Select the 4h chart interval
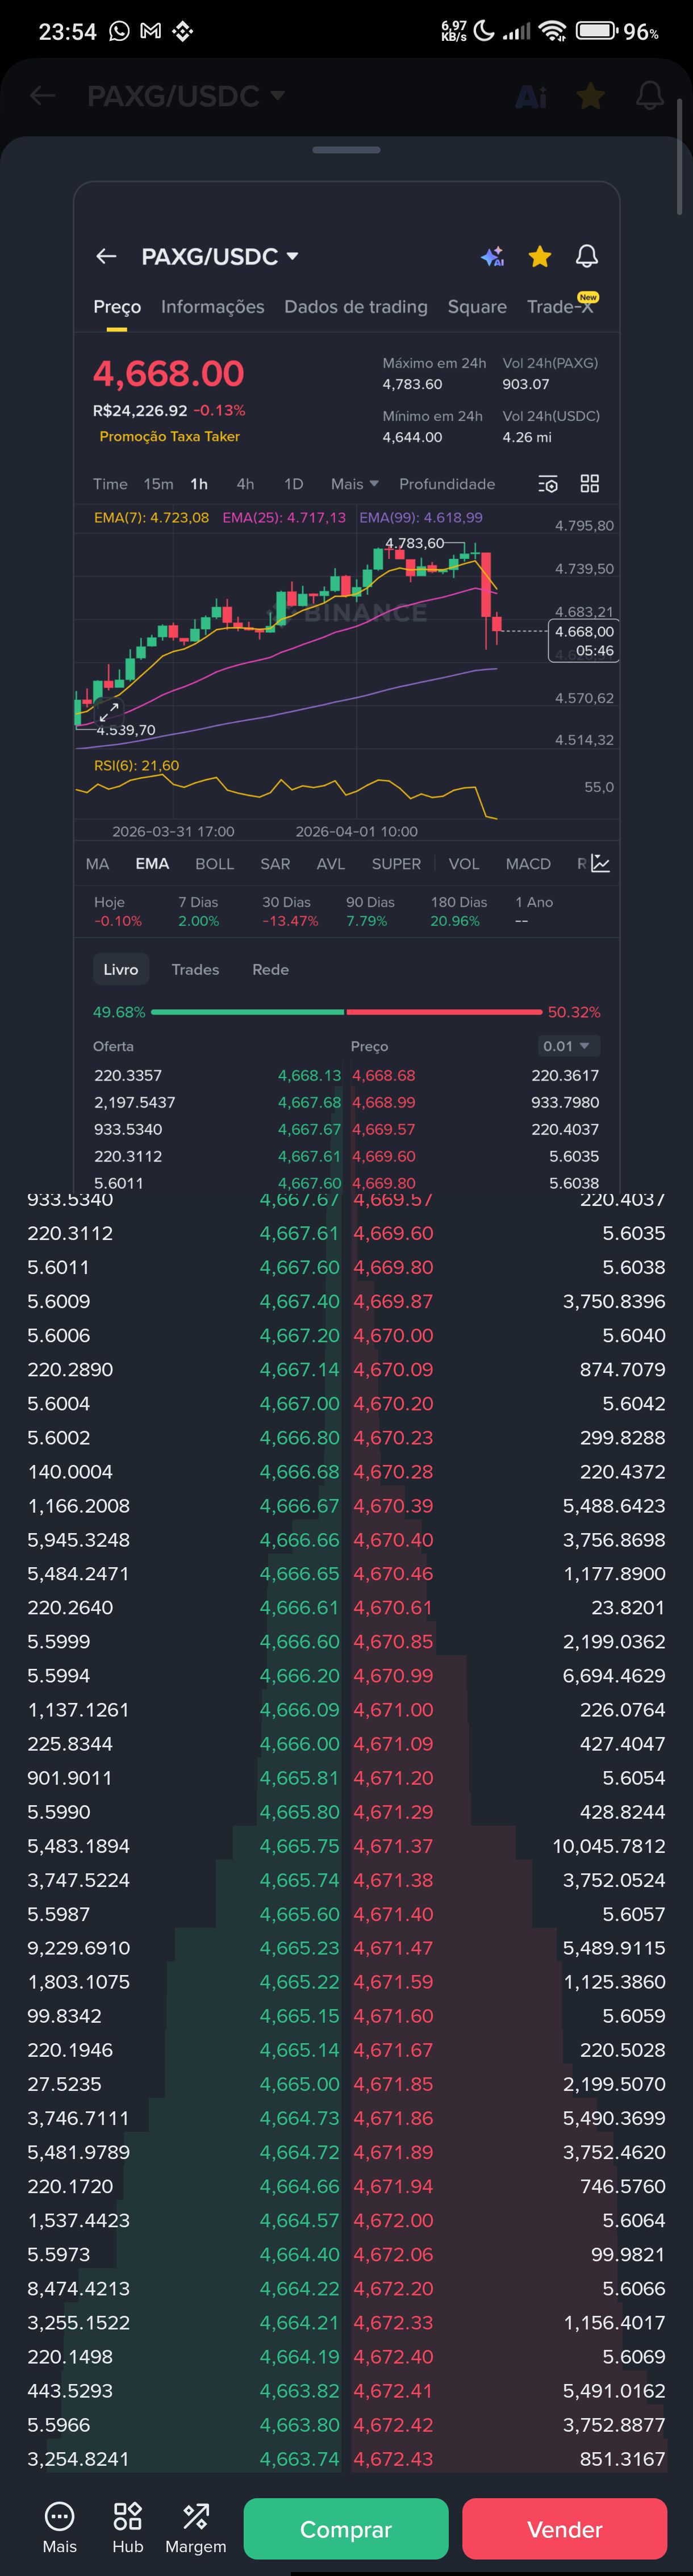The width and height of the screenshot is (693, 2576). 245,484
